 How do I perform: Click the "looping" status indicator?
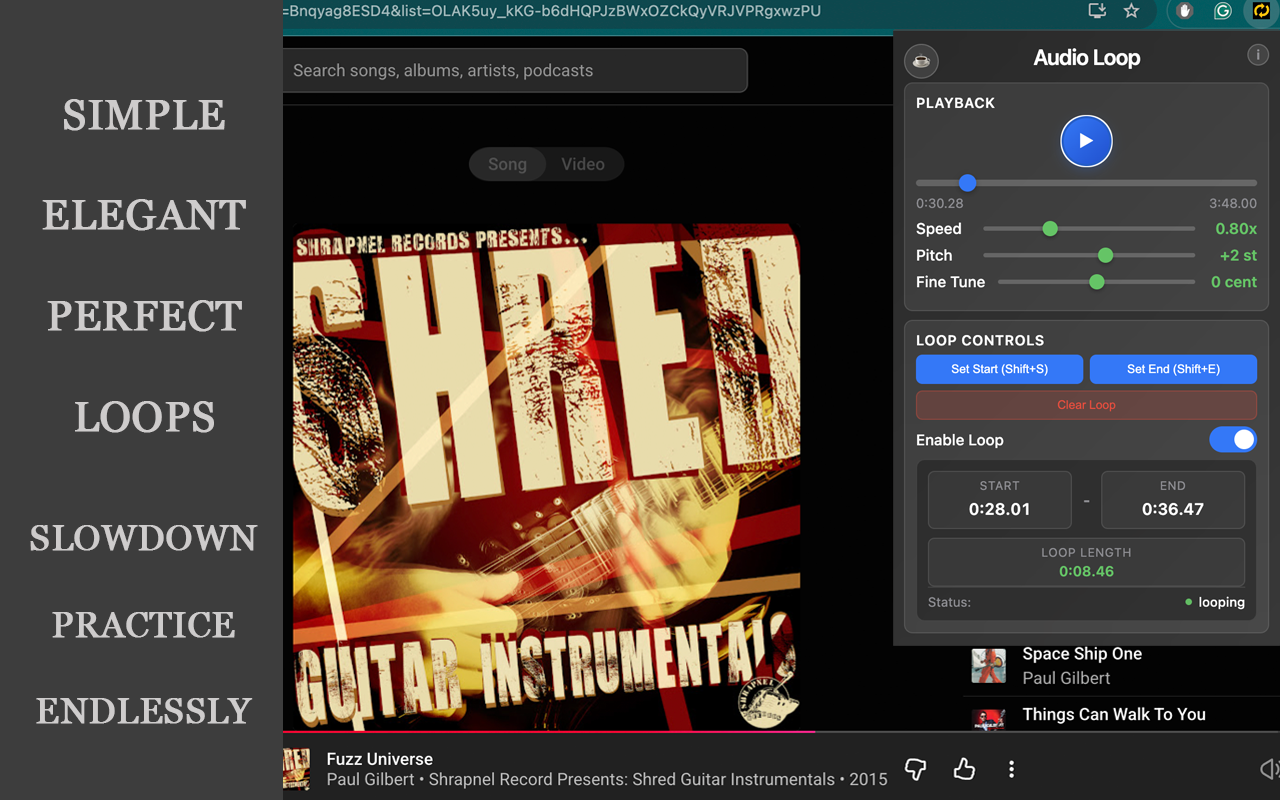pyautogui.click(x=1215, y=602)
